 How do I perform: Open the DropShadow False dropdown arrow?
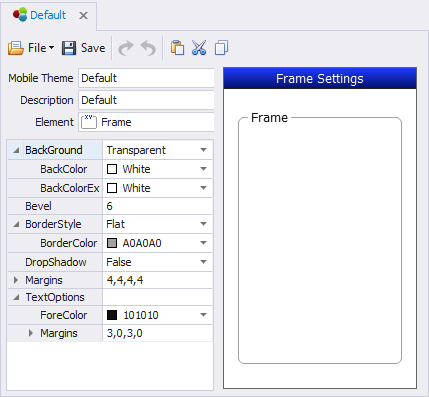coord(203,262)
